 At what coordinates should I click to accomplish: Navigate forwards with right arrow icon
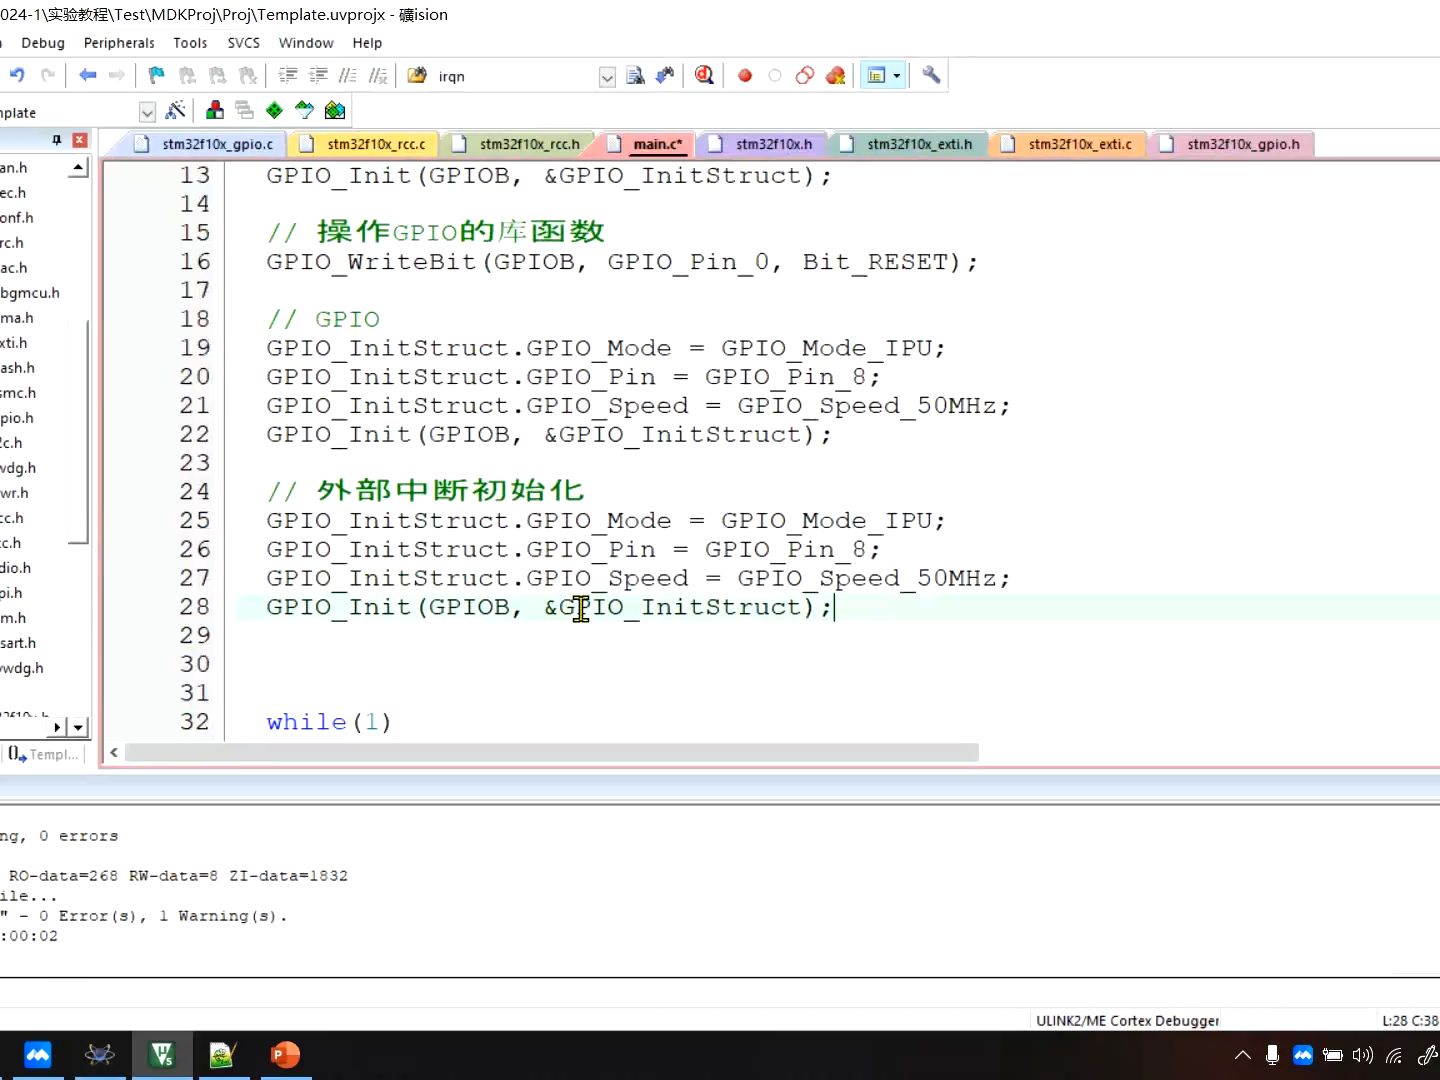point(117,75)
